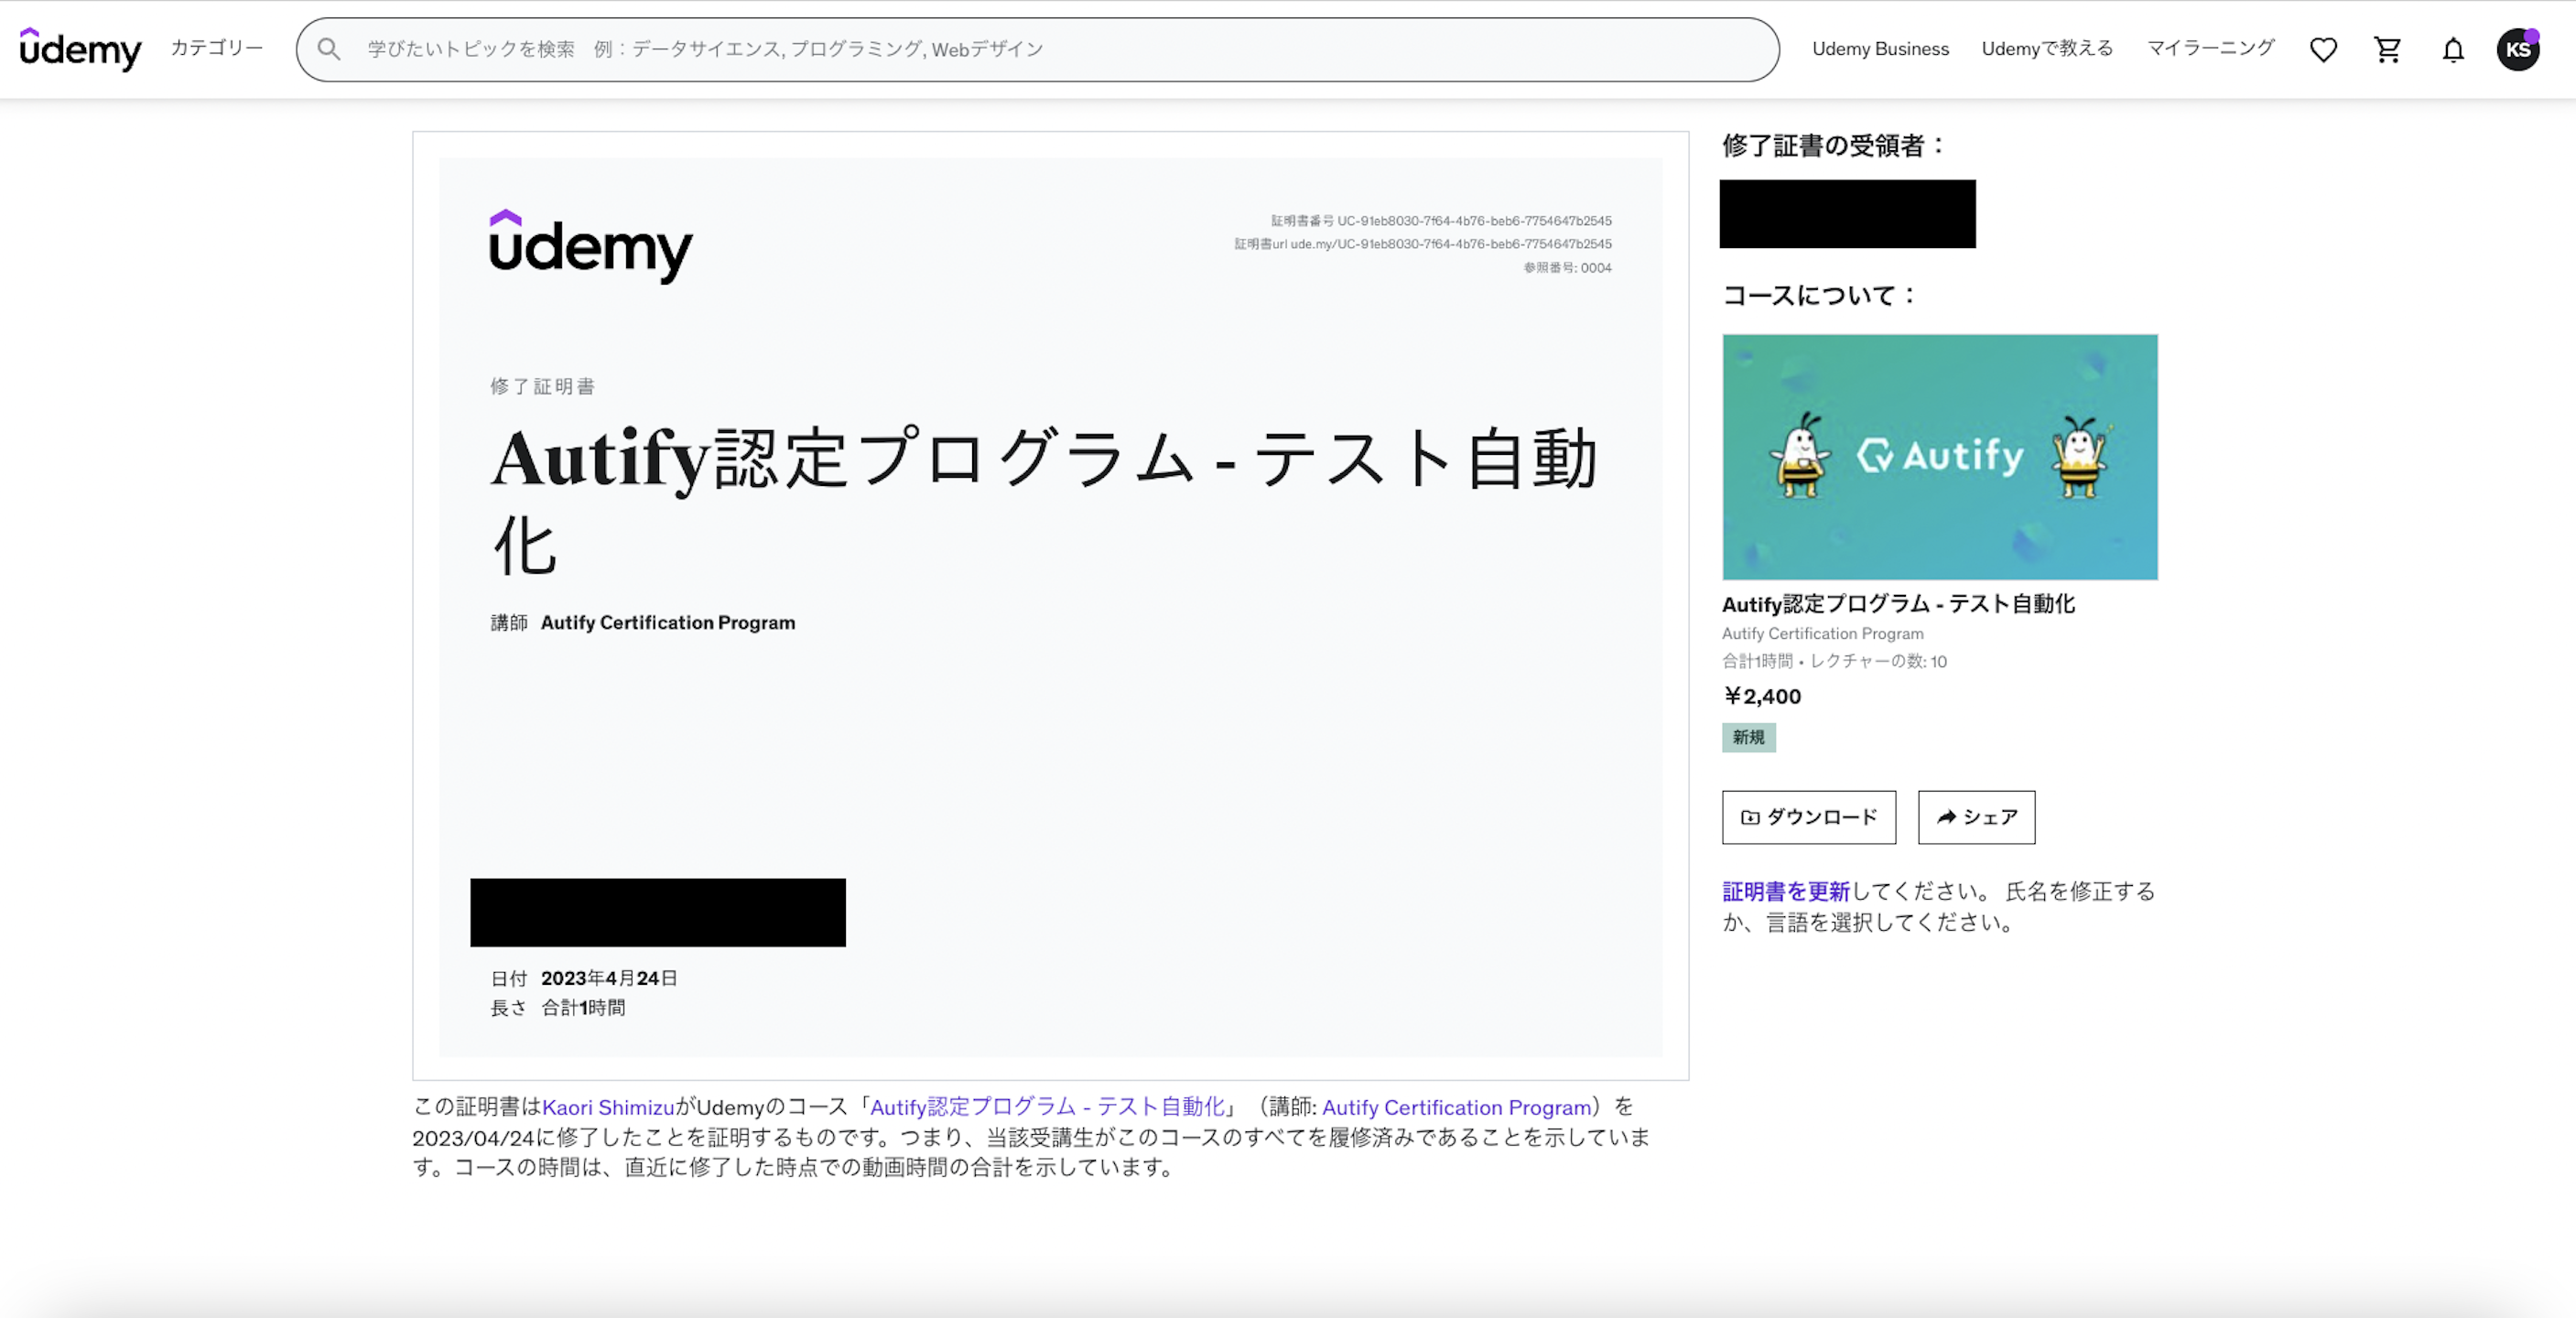Open the shopping cart icon
Screen dimensions: 2576x1318
click(2388, 49)
